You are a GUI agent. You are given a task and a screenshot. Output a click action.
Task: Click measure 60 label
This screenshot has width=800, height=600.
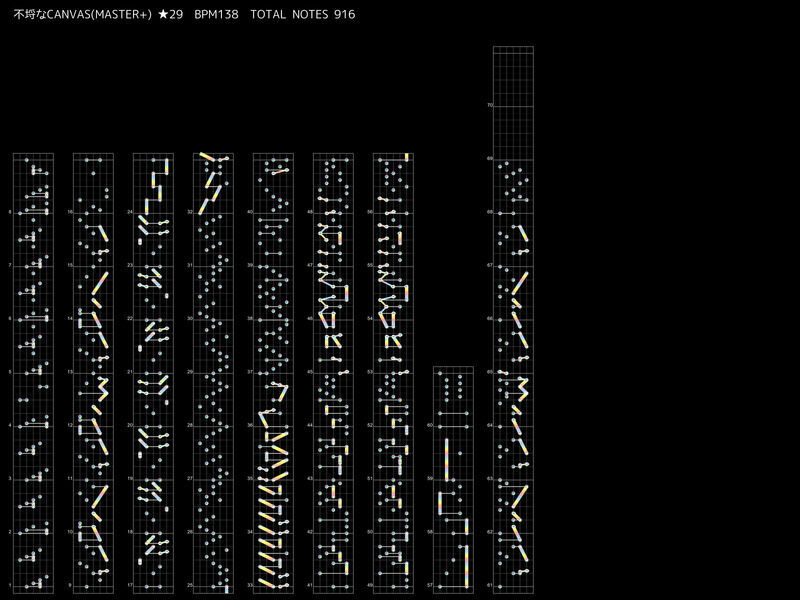pyautogui.click(x=429, y=425)
